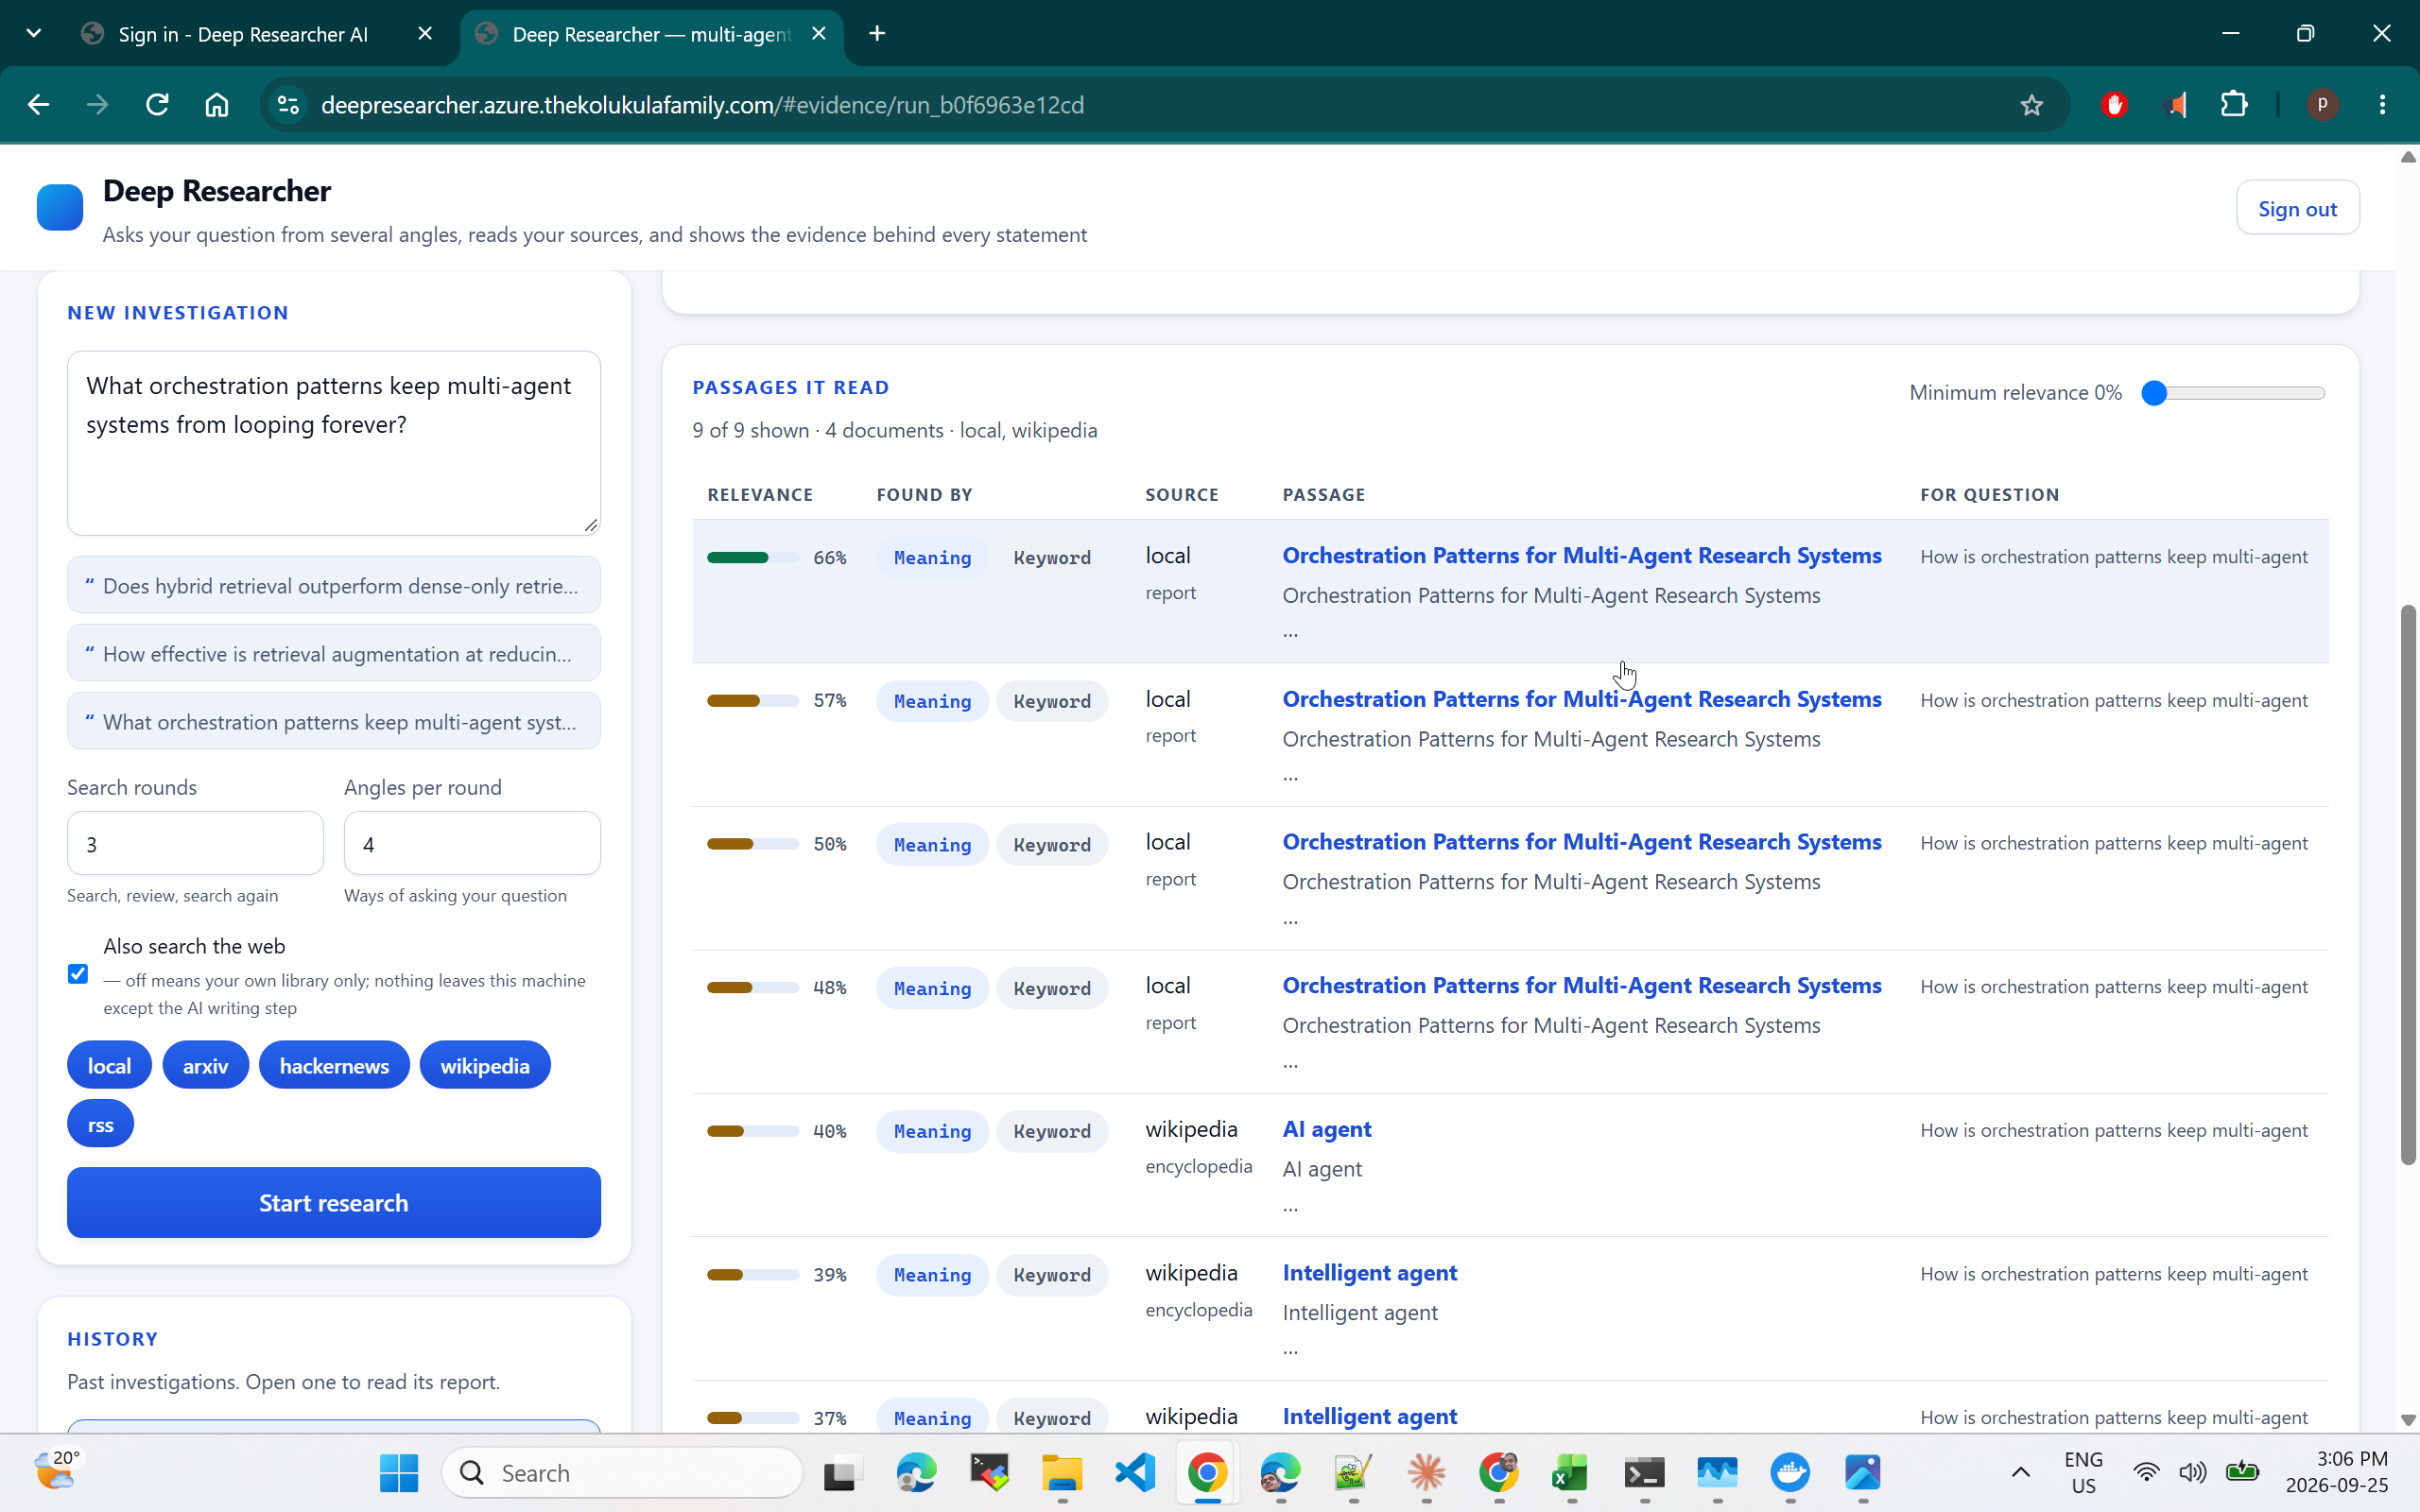Click the red hand extension icon

pyautogui.click(x=2114, y=105)
